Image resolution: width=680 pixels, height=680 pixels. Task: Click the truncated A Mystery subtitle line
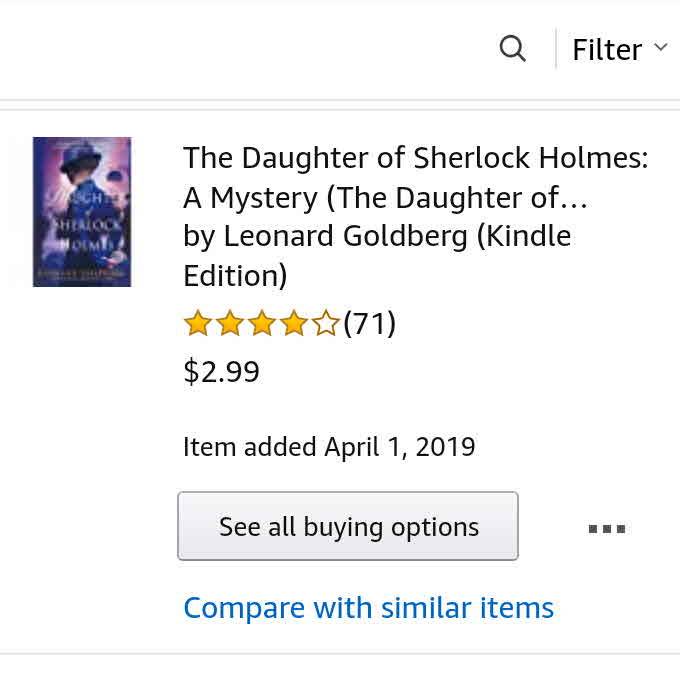385,197
